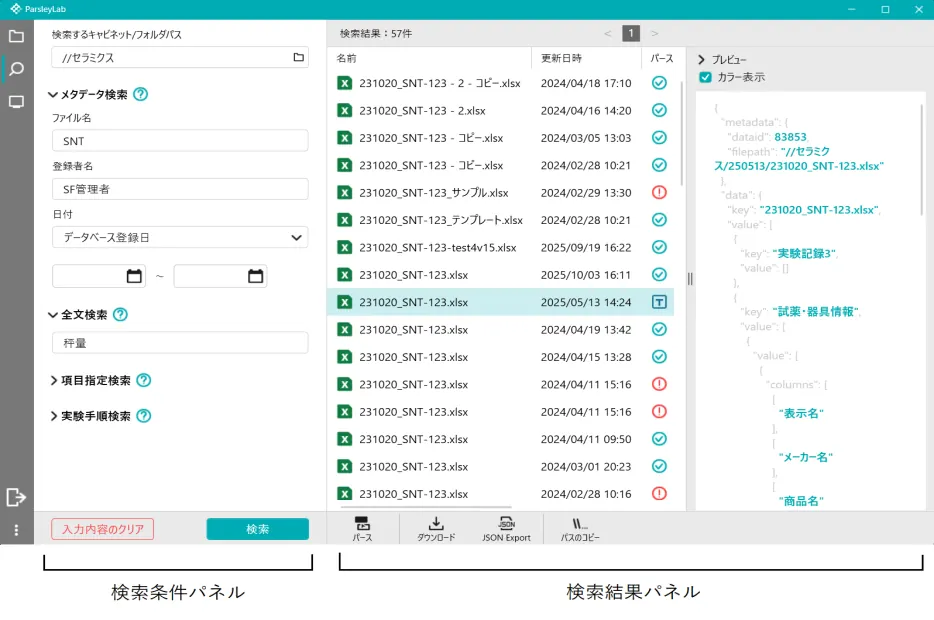The height and width of the screenshot is (620, 934).
Task: Open help for 項目指定検索
Action: [x=144, y=380]
